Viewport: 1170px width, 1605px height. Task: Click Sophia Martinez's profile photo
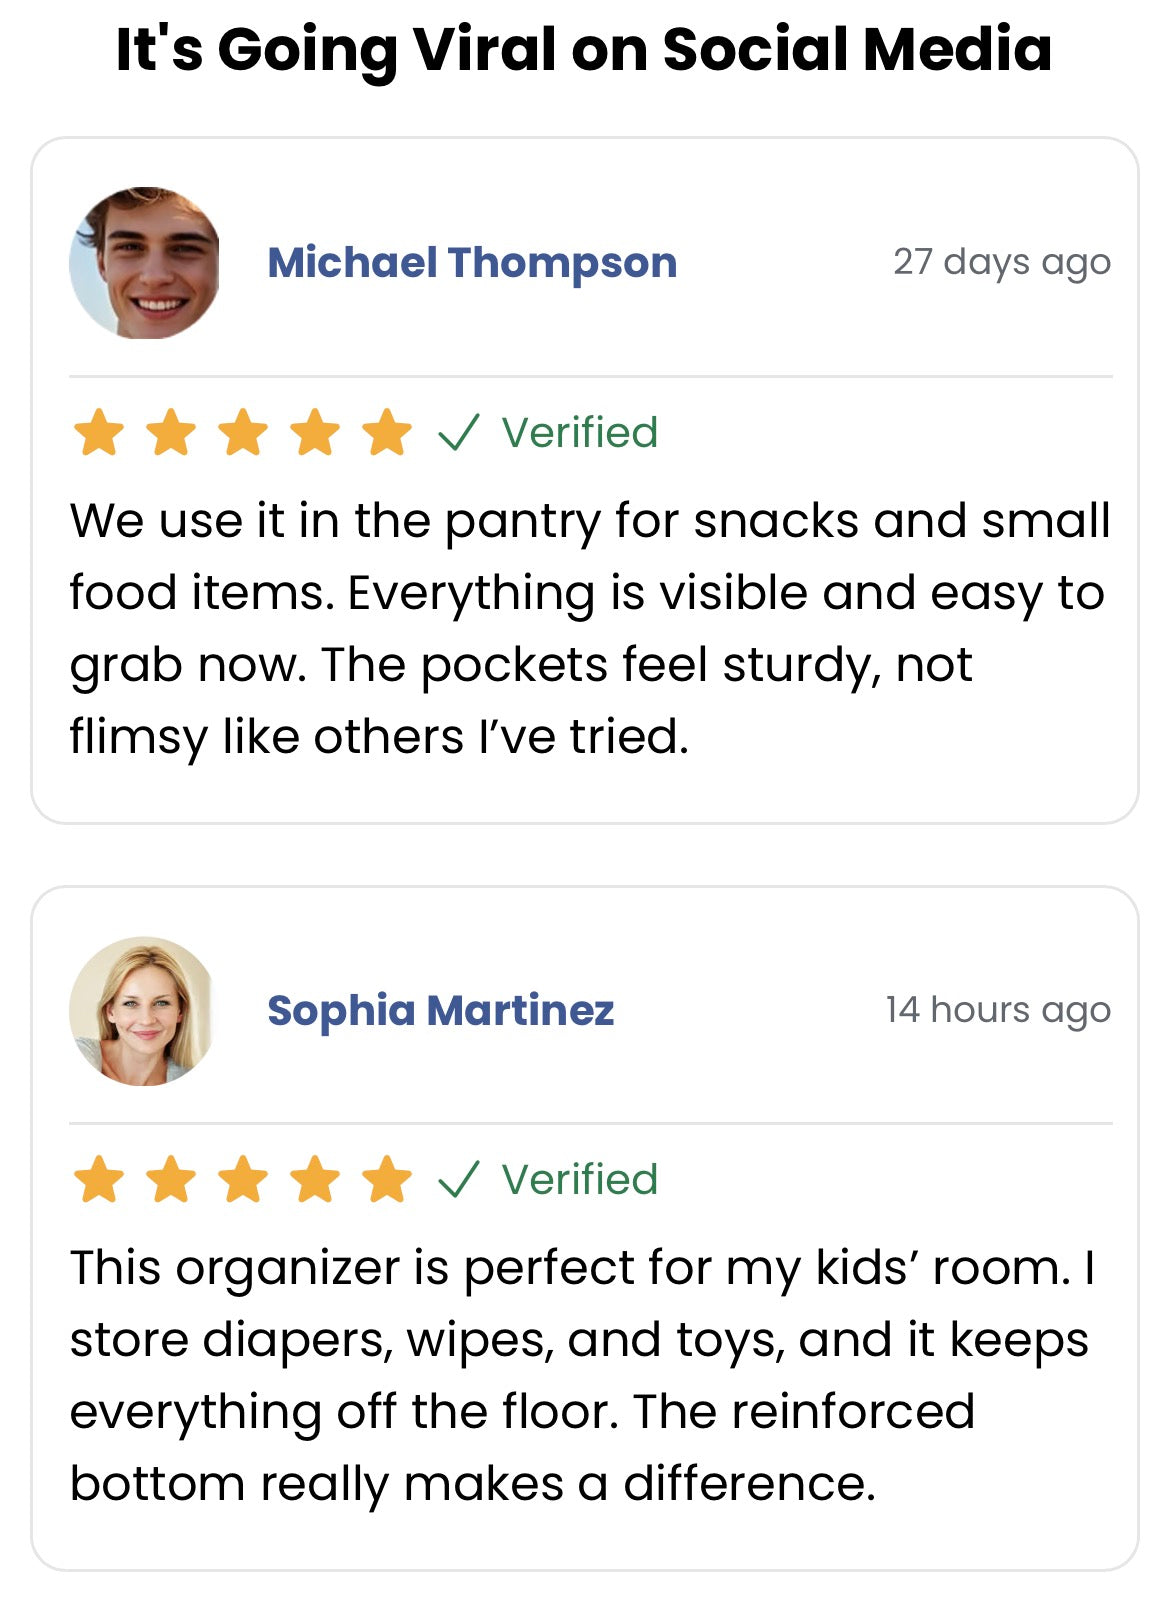click(x=144, y=1011)
